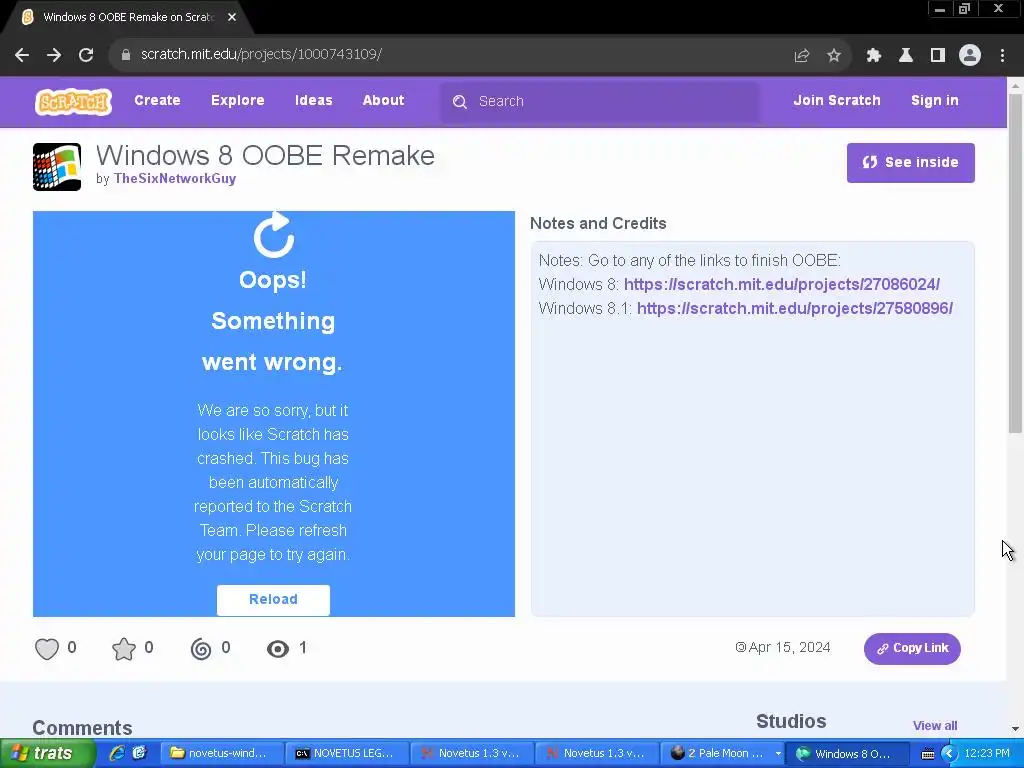The height and width of the screenshot is (768, 1024).
Task: Click the eye views icon
Action: point(278,648)
